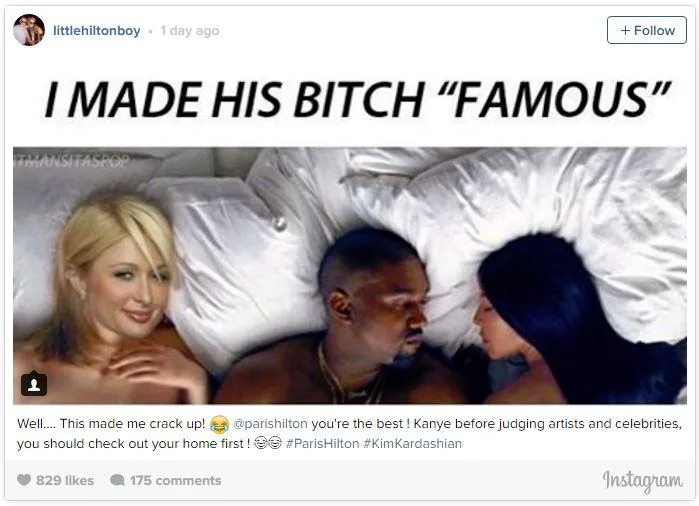699x506 pixels.
Task: Click the comment bubble icon
Action: 117,480
